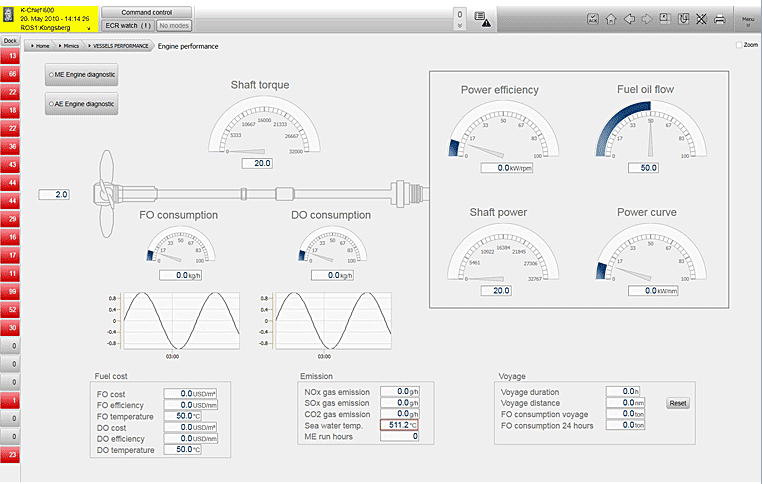Click the Fuel oil flow gauge
The width and height of the screenshot is (762, 484).
644,135
